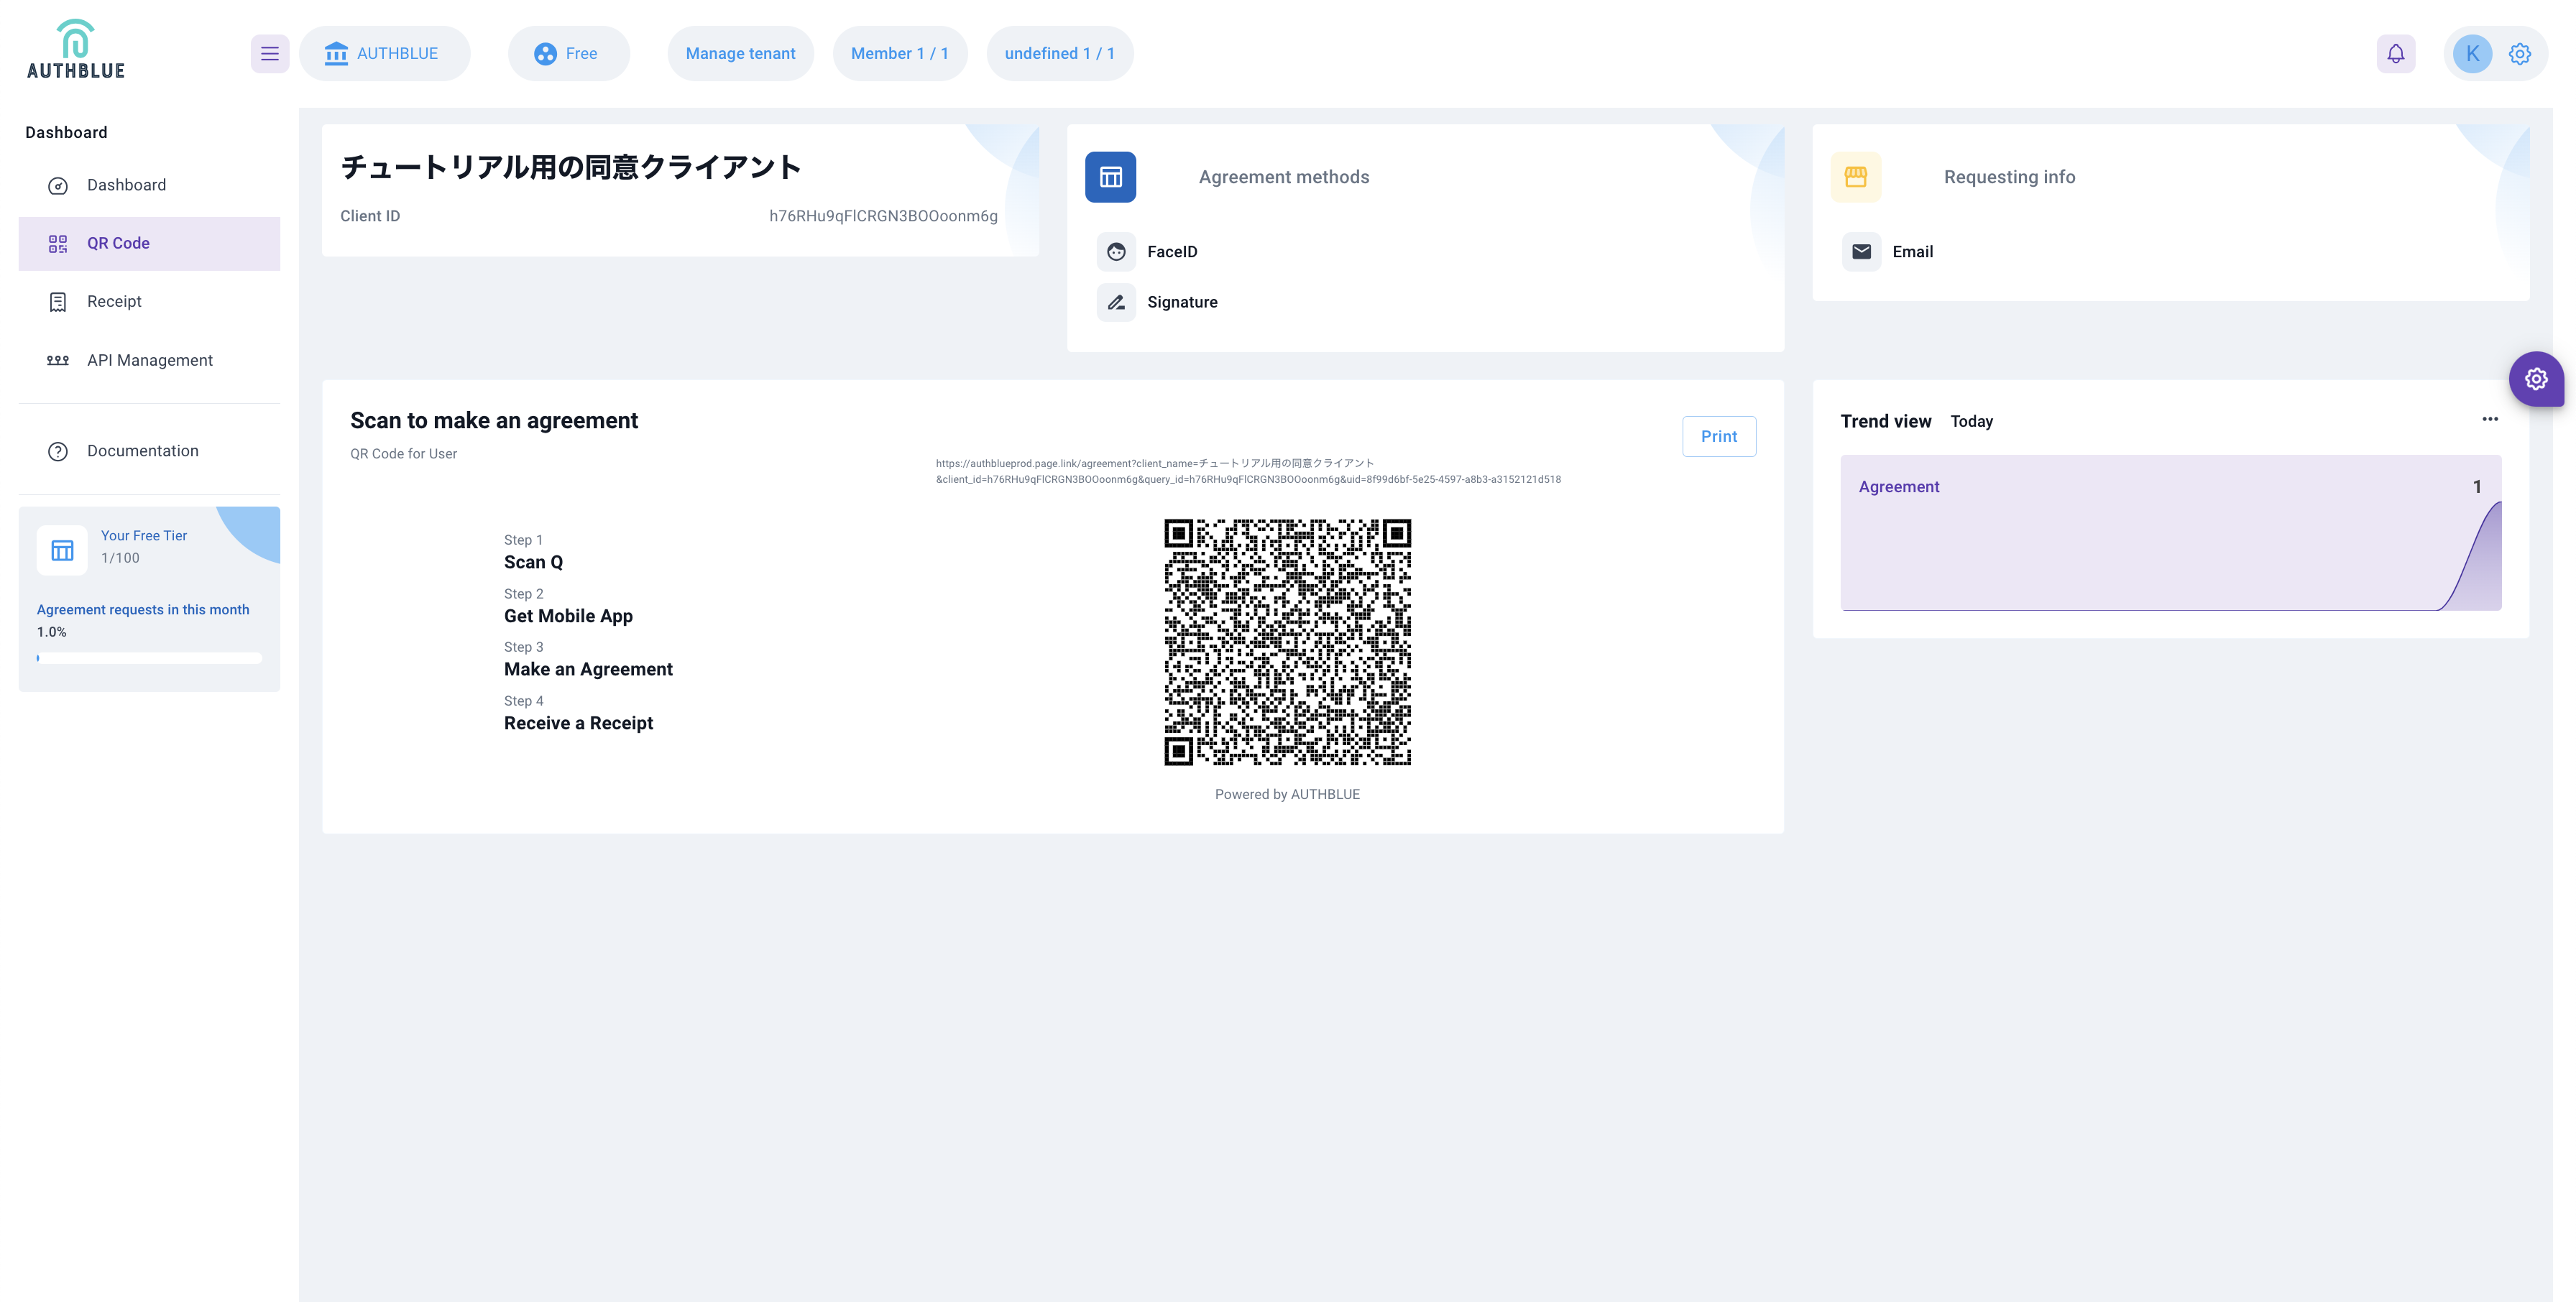
Task: Click the K user avatar
Action: tap(2472, 54)
